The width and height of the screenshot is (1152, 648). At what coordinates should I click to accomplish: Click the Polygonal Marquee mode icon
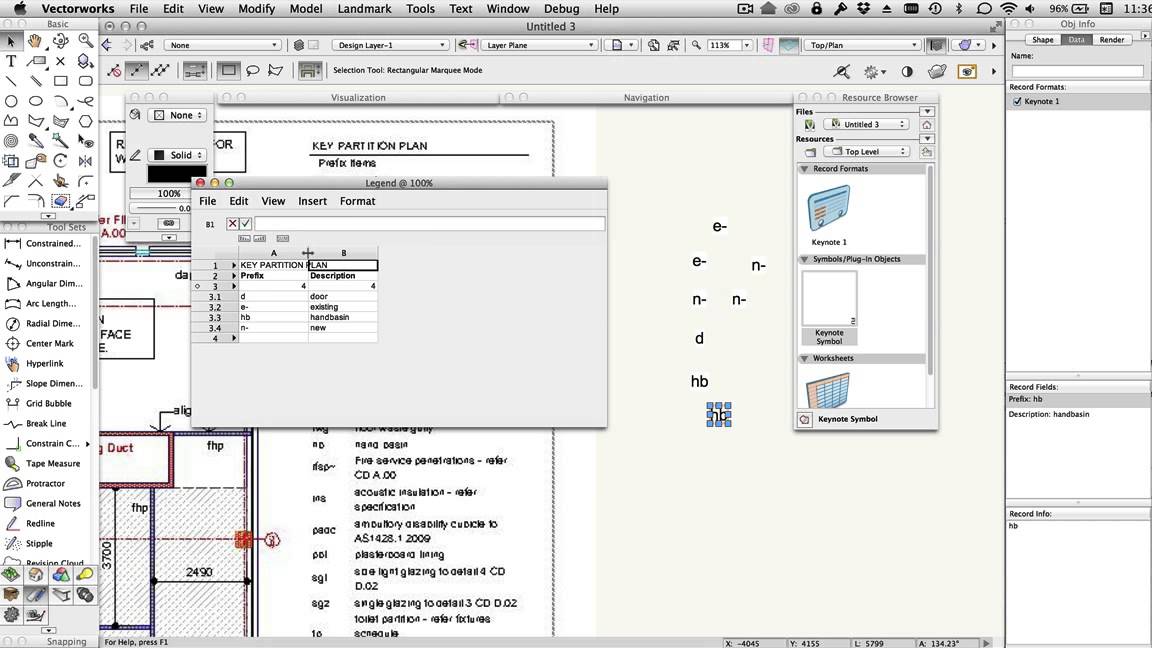click(276, 71)
